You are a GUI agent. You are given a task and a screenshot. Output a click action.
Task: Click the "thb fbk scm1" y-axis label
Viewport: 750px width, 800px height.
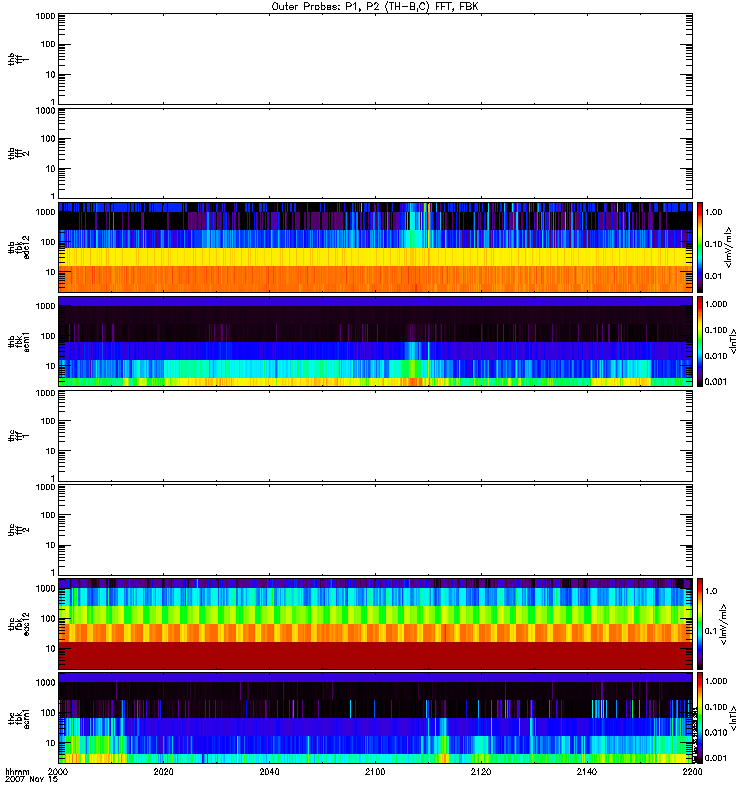[x=19, y=341]
